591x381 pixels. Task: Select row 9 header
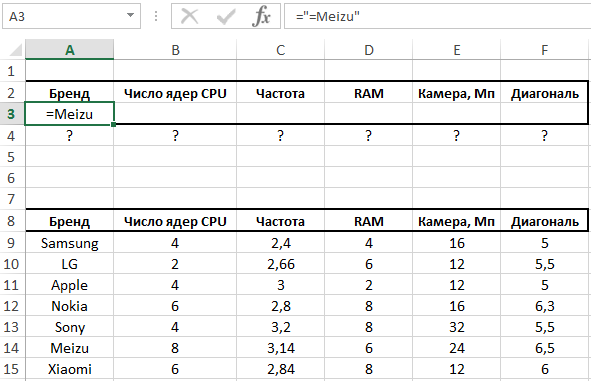click(11, 243)
